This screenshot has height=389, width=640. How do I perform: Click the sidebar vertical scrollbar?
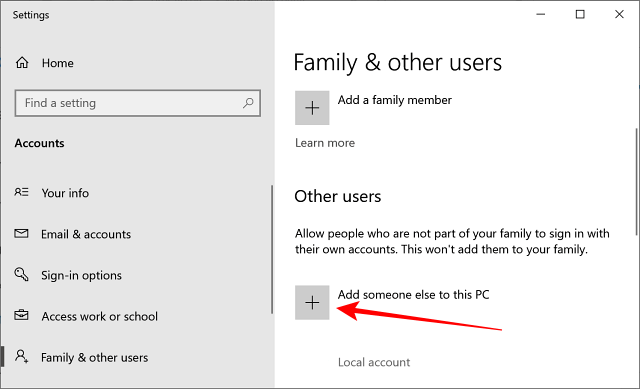[272, 249]
